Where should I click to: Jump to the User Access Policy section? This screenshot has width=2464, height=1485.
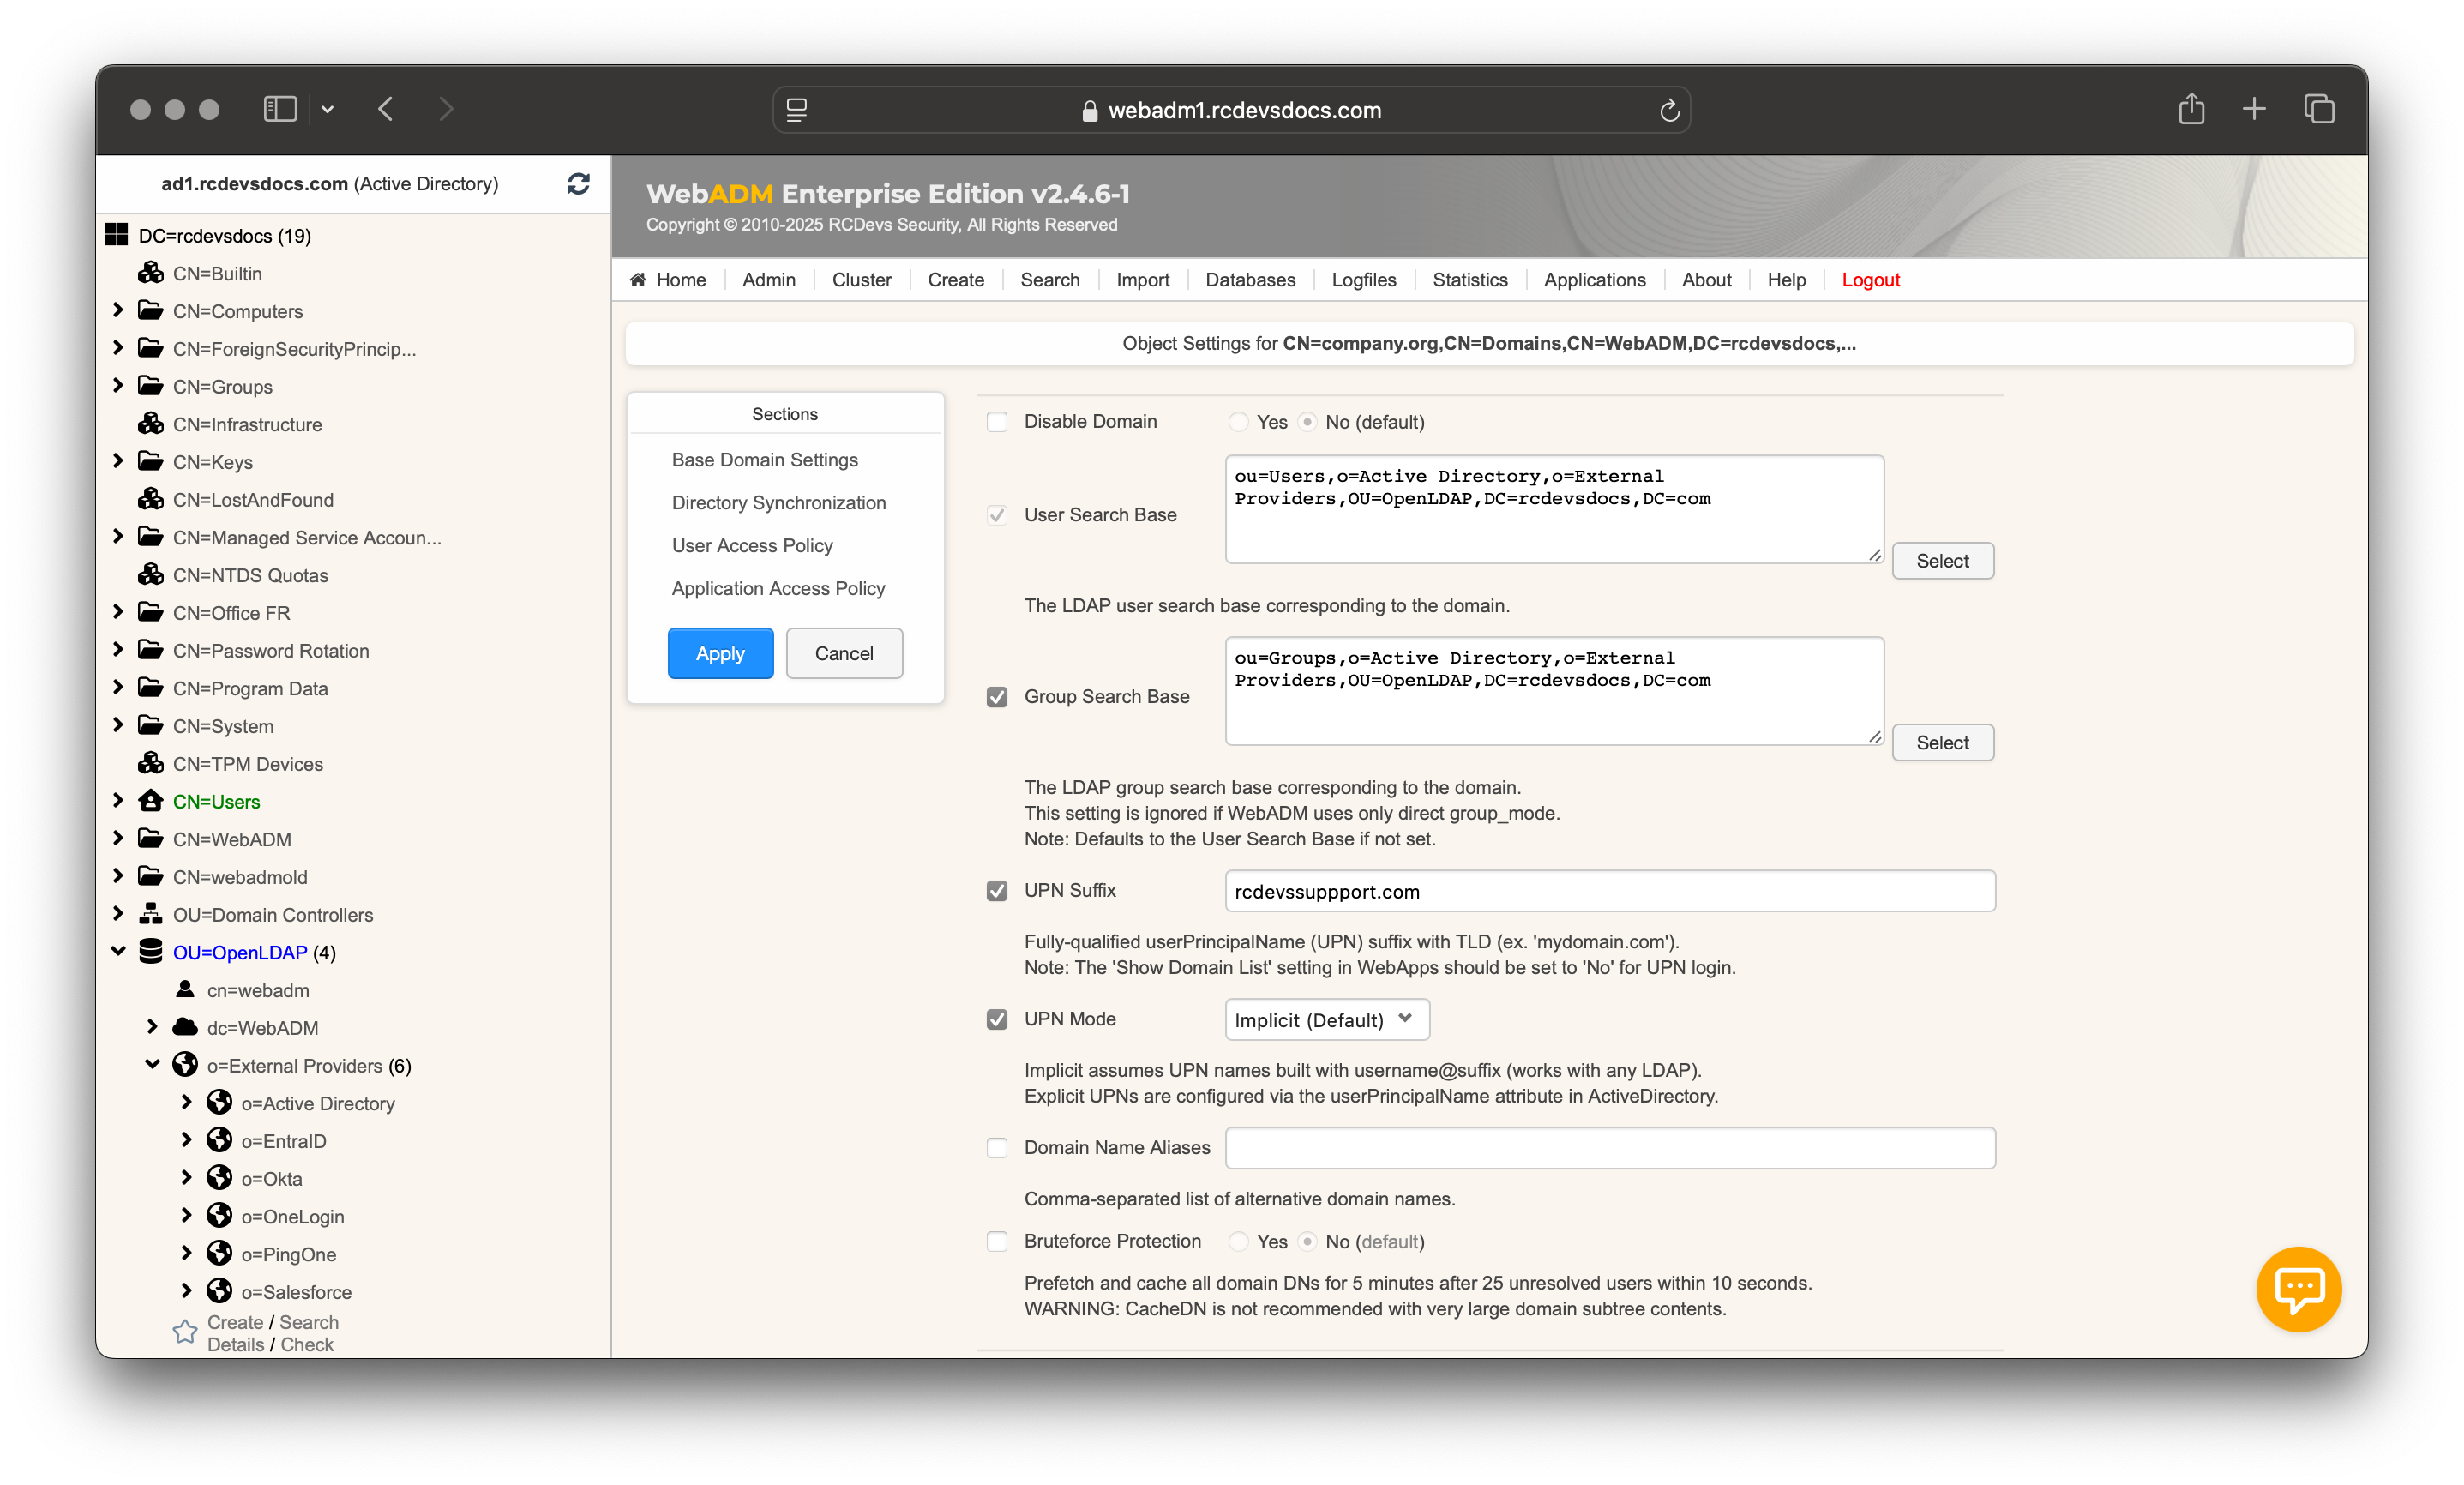[752, 546]
